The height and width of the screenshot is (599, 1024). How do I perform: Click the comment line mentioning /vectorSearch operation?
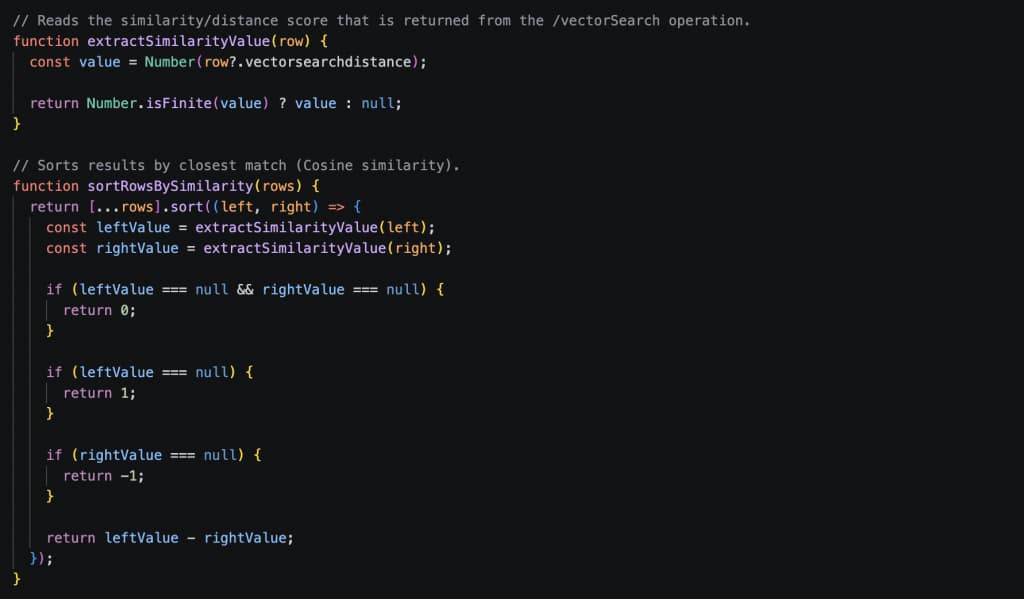(x=381, y=20)
